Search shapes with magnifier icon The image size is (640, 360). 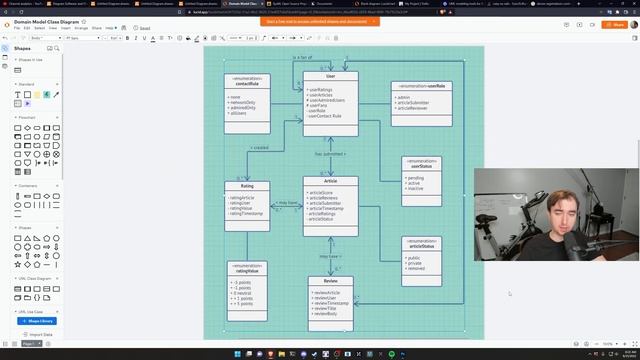point(57,48)
